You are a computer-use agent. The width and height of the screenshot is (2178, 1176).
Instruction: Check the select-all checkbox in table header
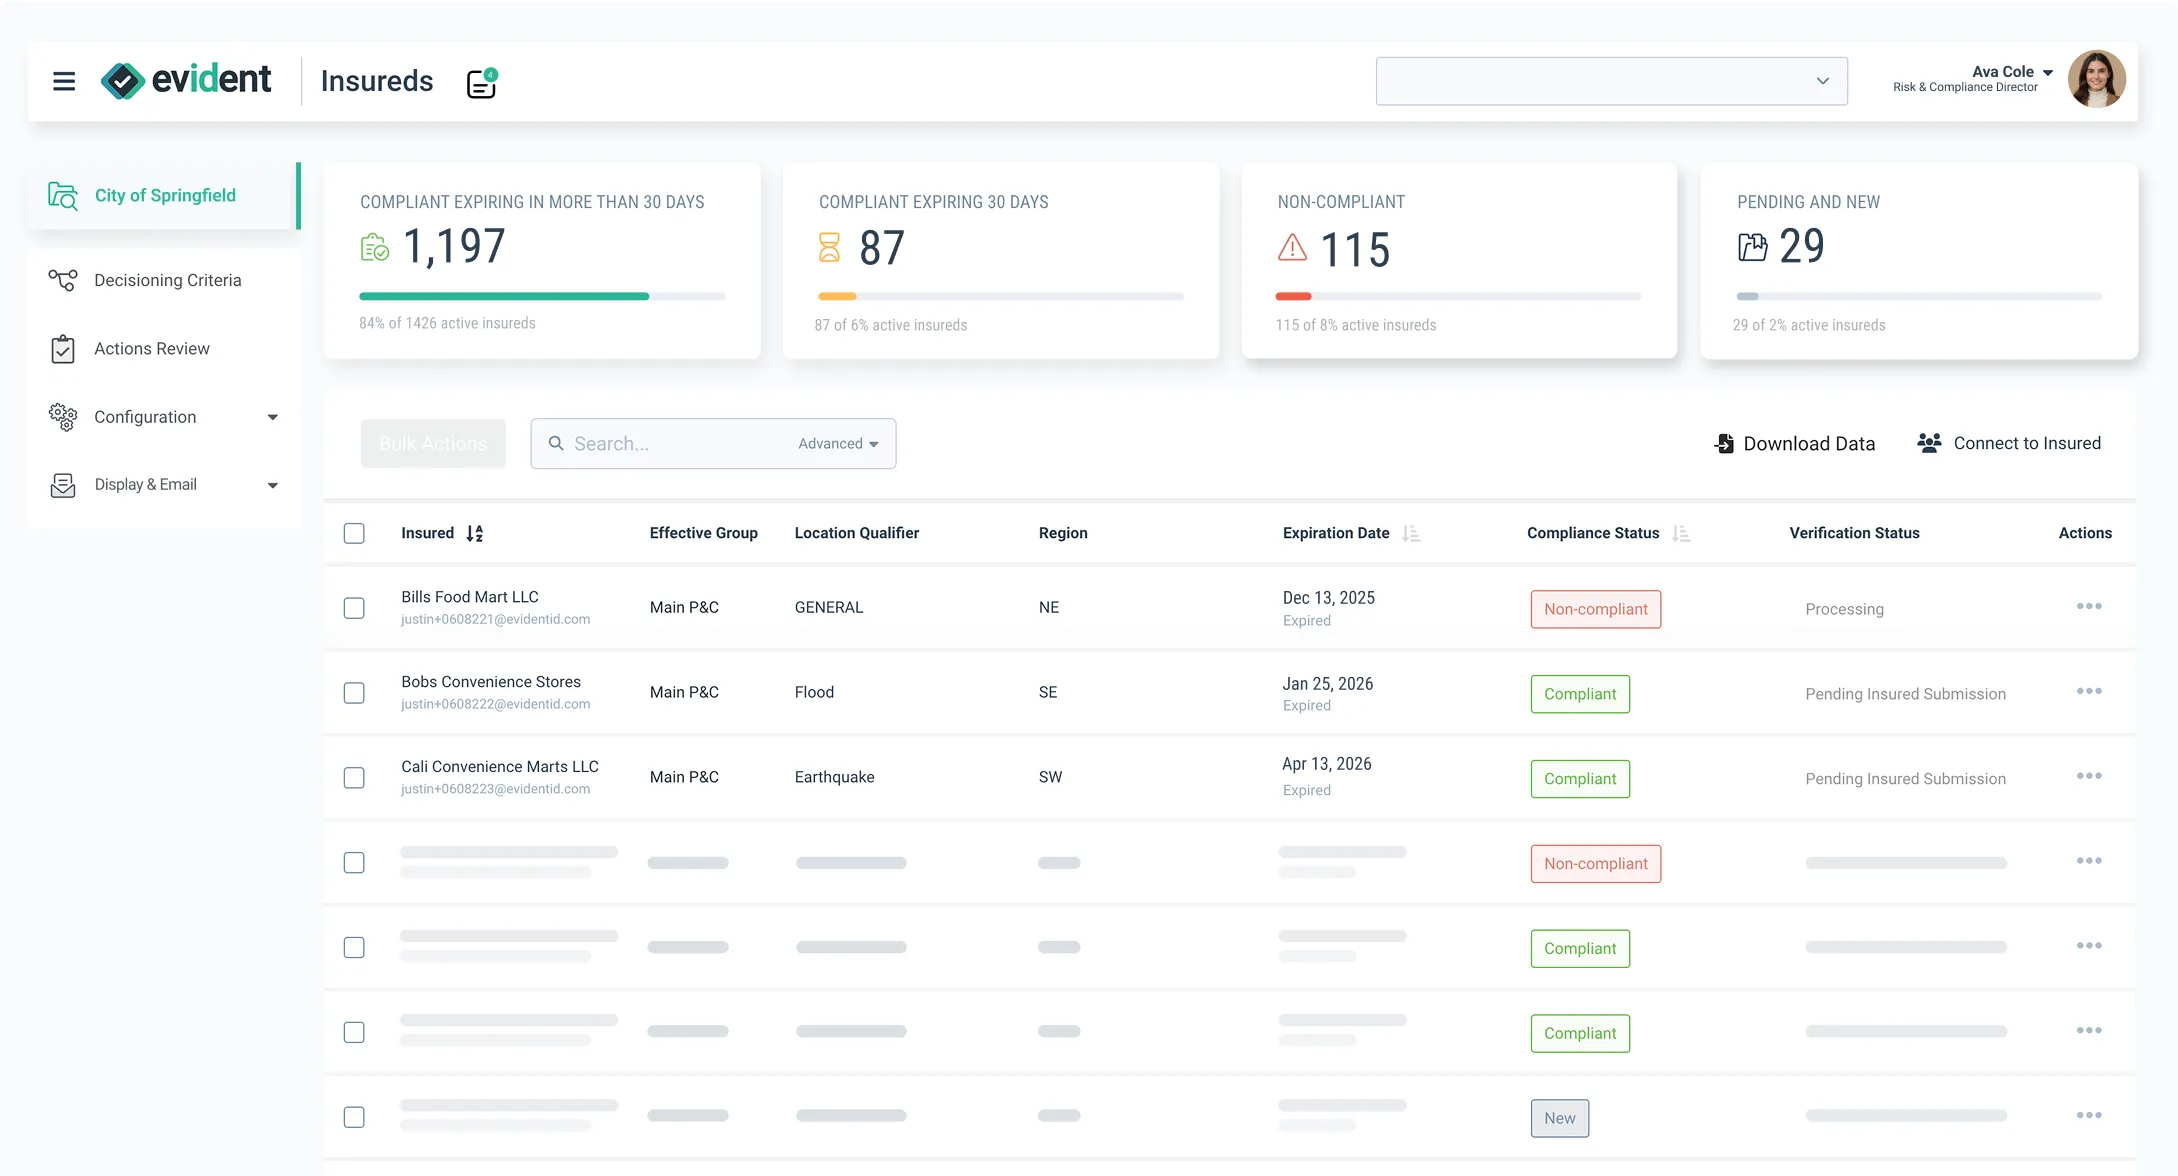(354, 533)
